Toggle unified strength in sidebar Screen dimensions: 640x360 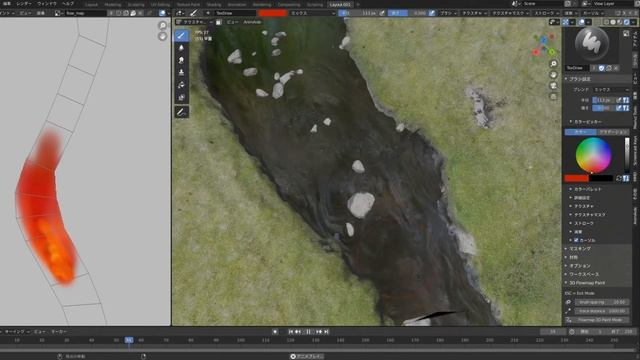pyautogui.click(x=626, y=108)
